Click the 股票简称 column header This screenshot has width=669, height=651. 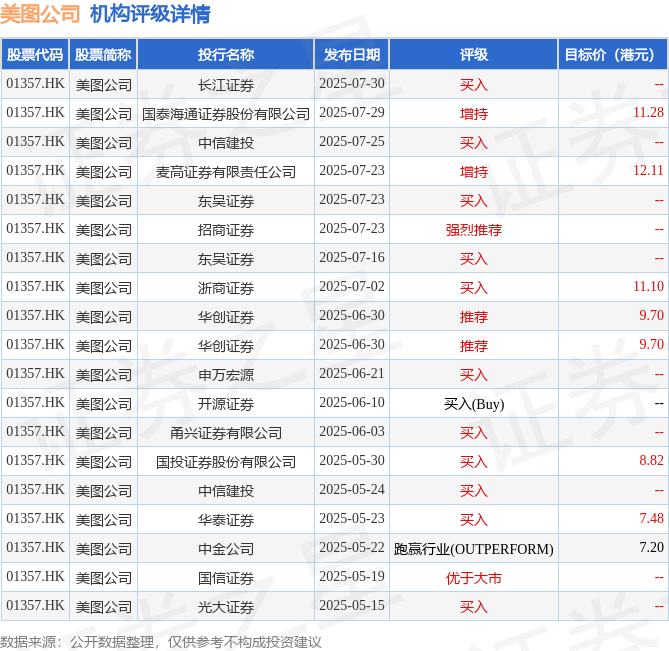click(103, 55)
